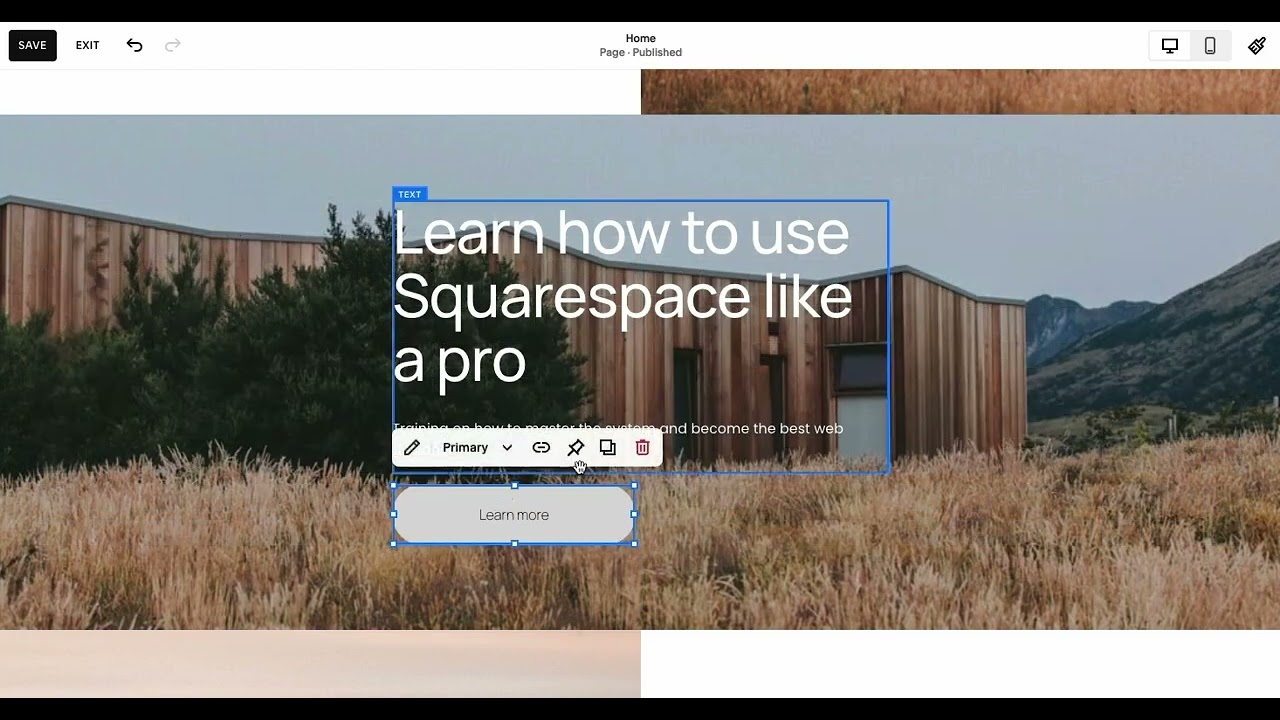Switch to desktop view
Viewport: 1280px width, 720px height.
1169,45
